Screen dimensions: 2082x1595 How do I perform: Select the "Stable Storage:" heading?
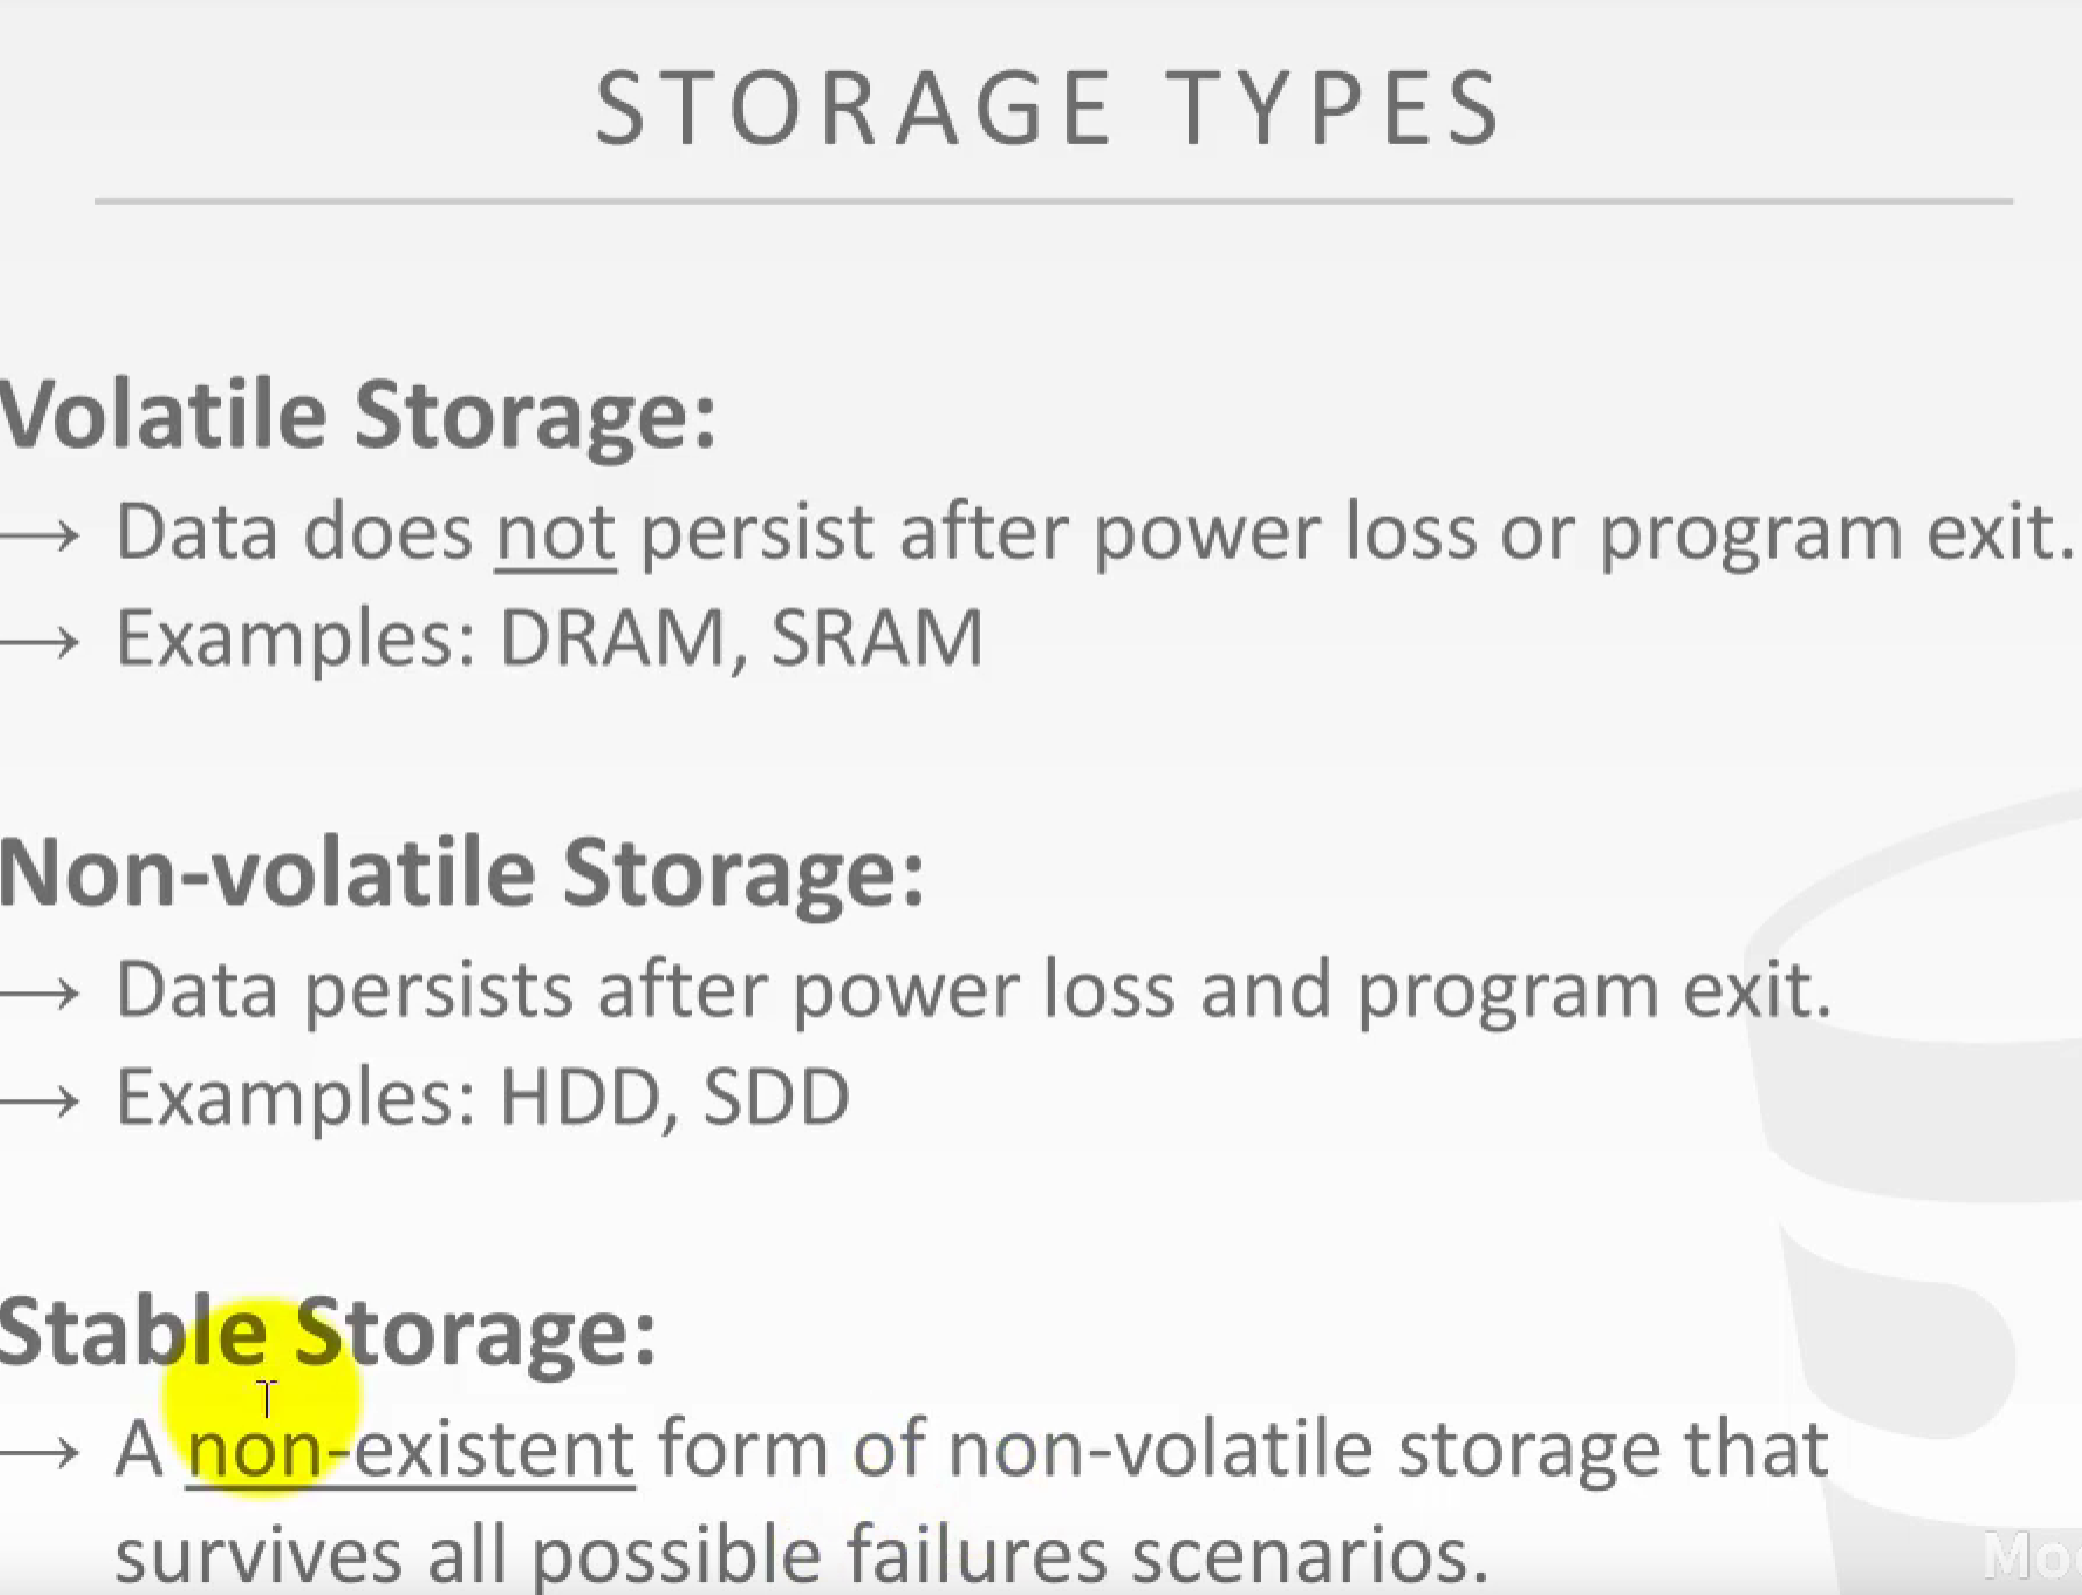point(327,1331)
